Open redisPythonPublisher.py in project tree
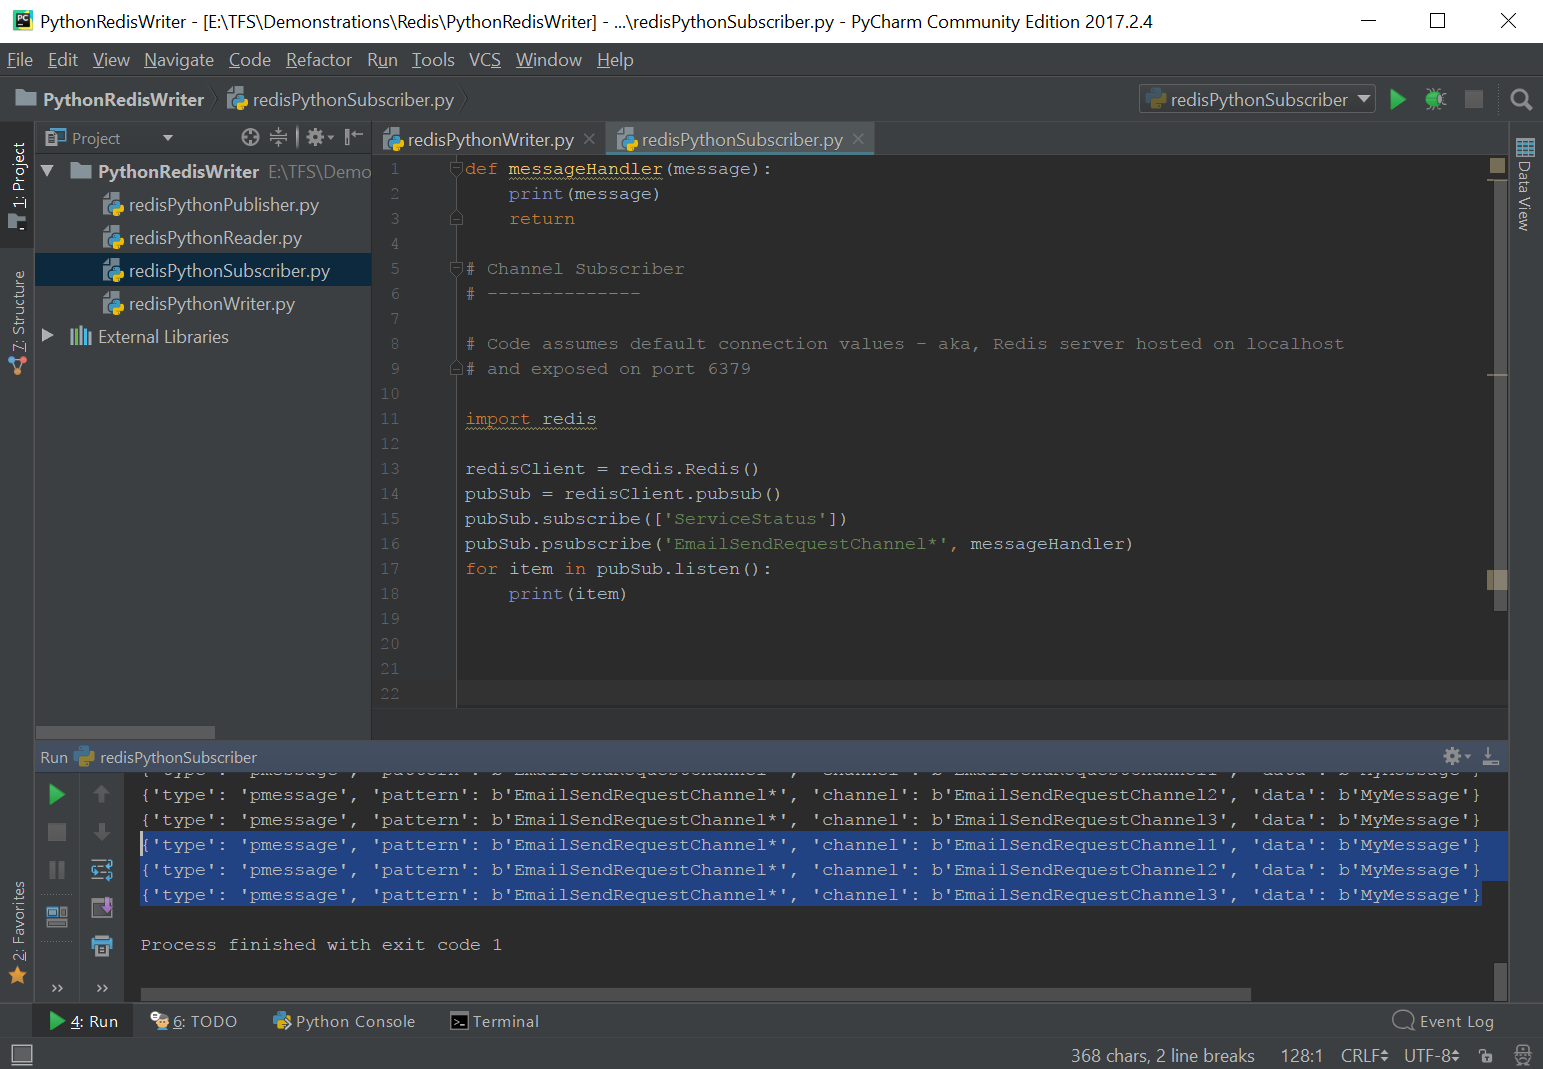This screenshot has width=1543, height=1069. 210,204
